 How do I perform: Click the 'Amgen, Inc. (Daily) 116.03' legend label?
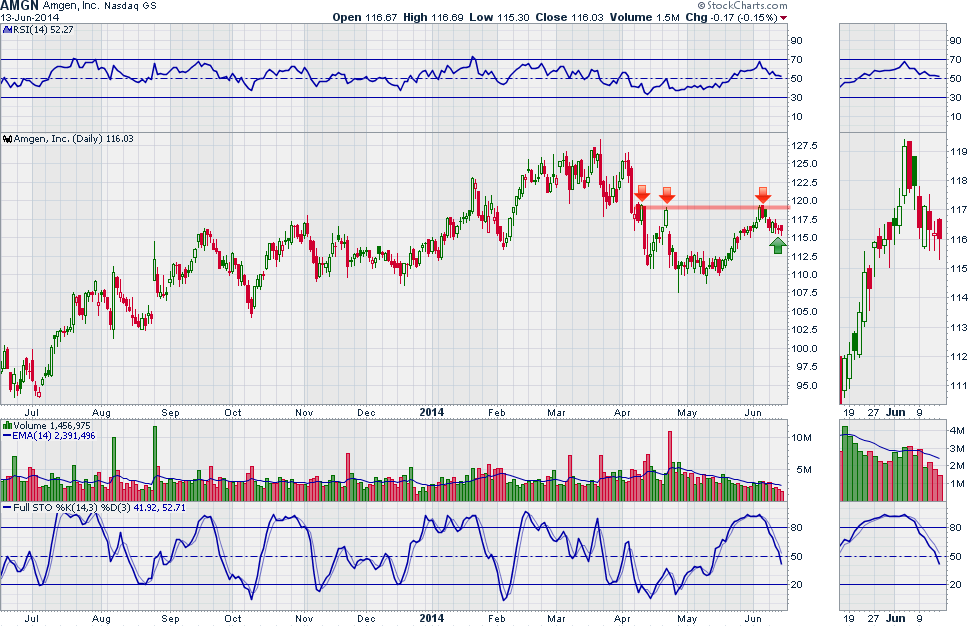pyautogui.click(x=73, y=139)
